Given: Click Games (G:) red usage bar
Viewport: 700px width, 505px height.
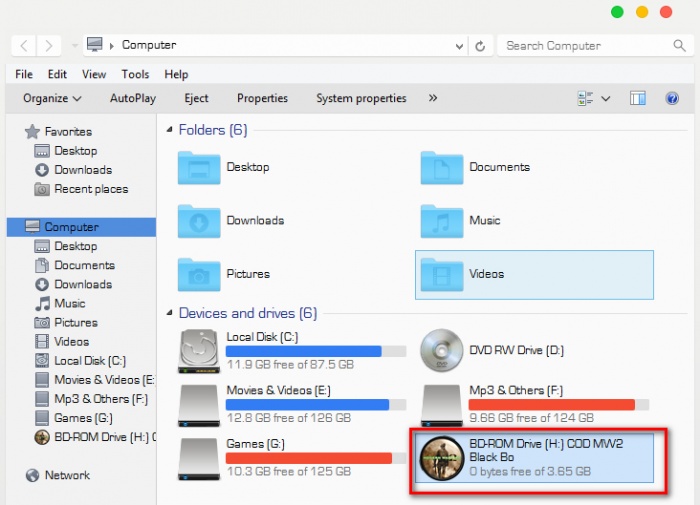Looking at the screenshot, I should point(316,458).
